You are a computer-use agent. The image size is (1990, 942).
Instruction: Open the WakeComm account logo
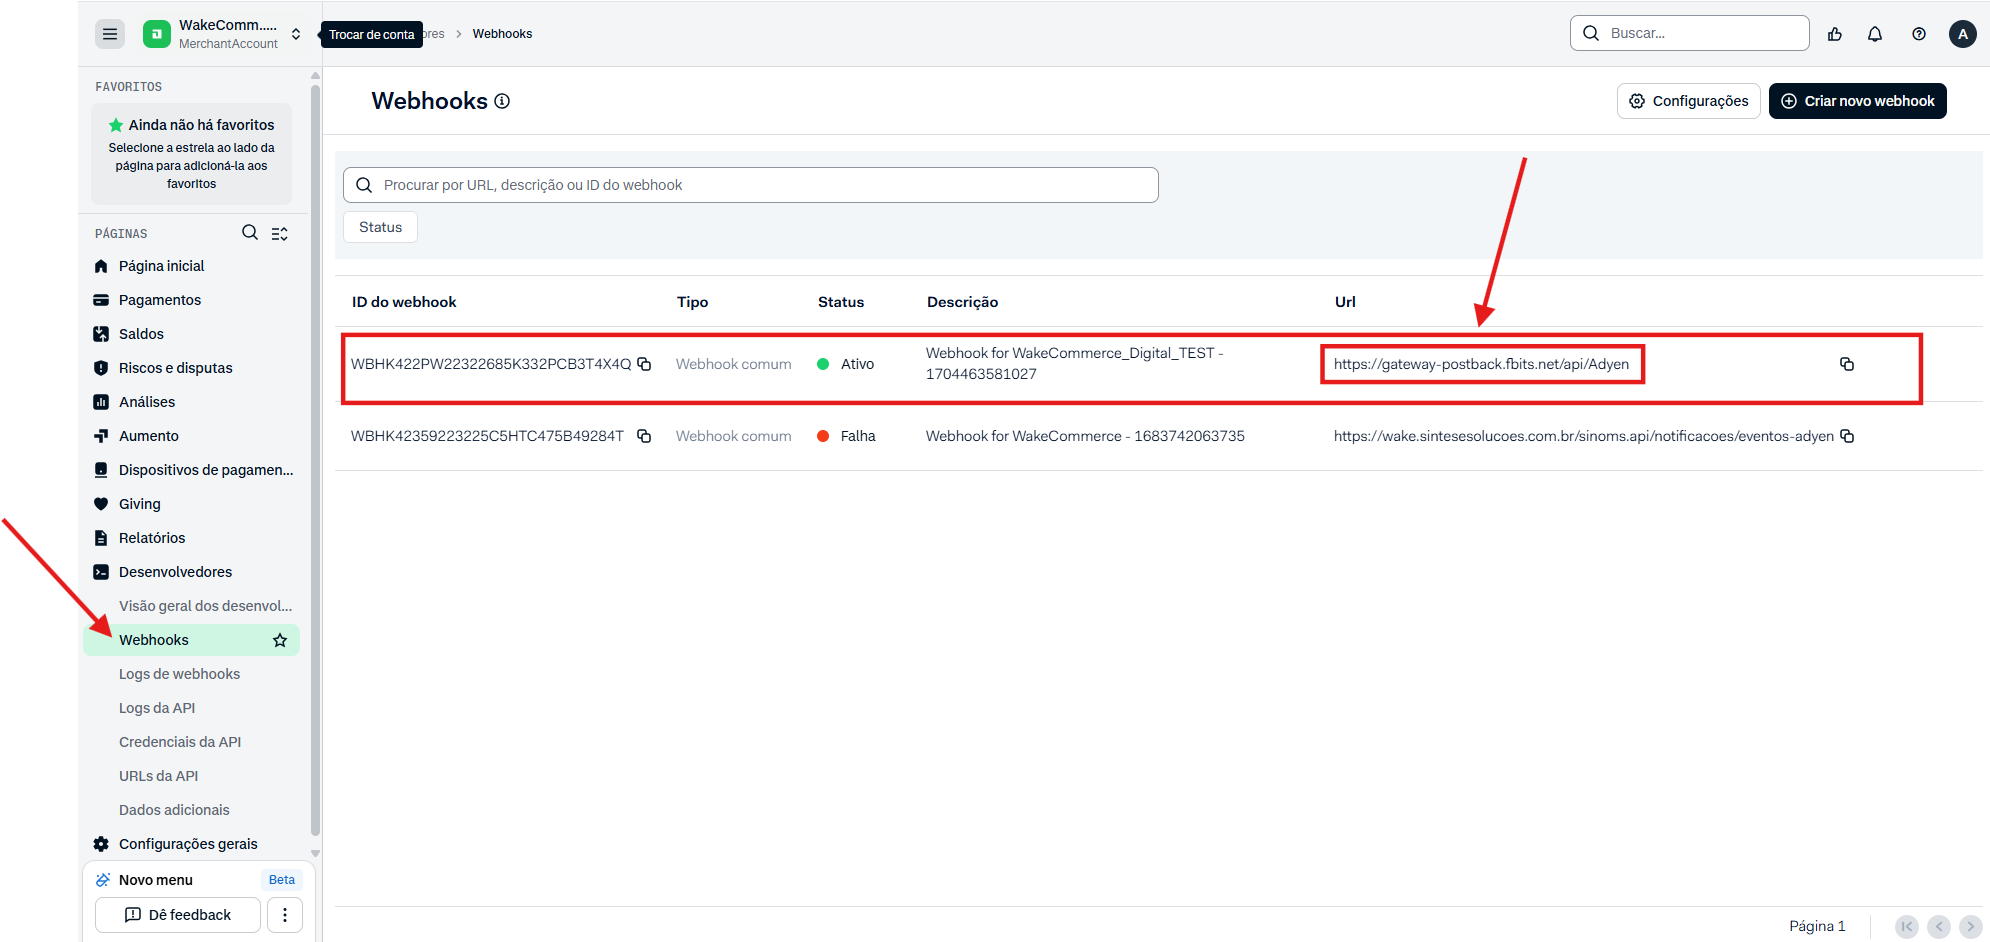click(157, 34)
